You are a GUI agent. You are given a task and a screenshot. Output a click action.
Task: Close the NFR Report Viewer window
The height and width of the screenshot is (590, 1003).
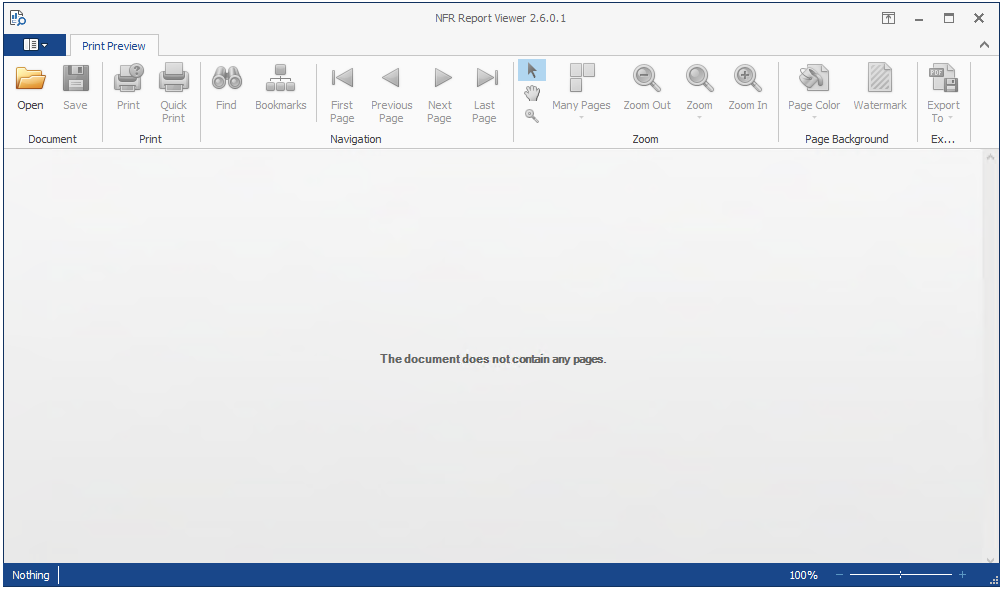pos(979,18)
